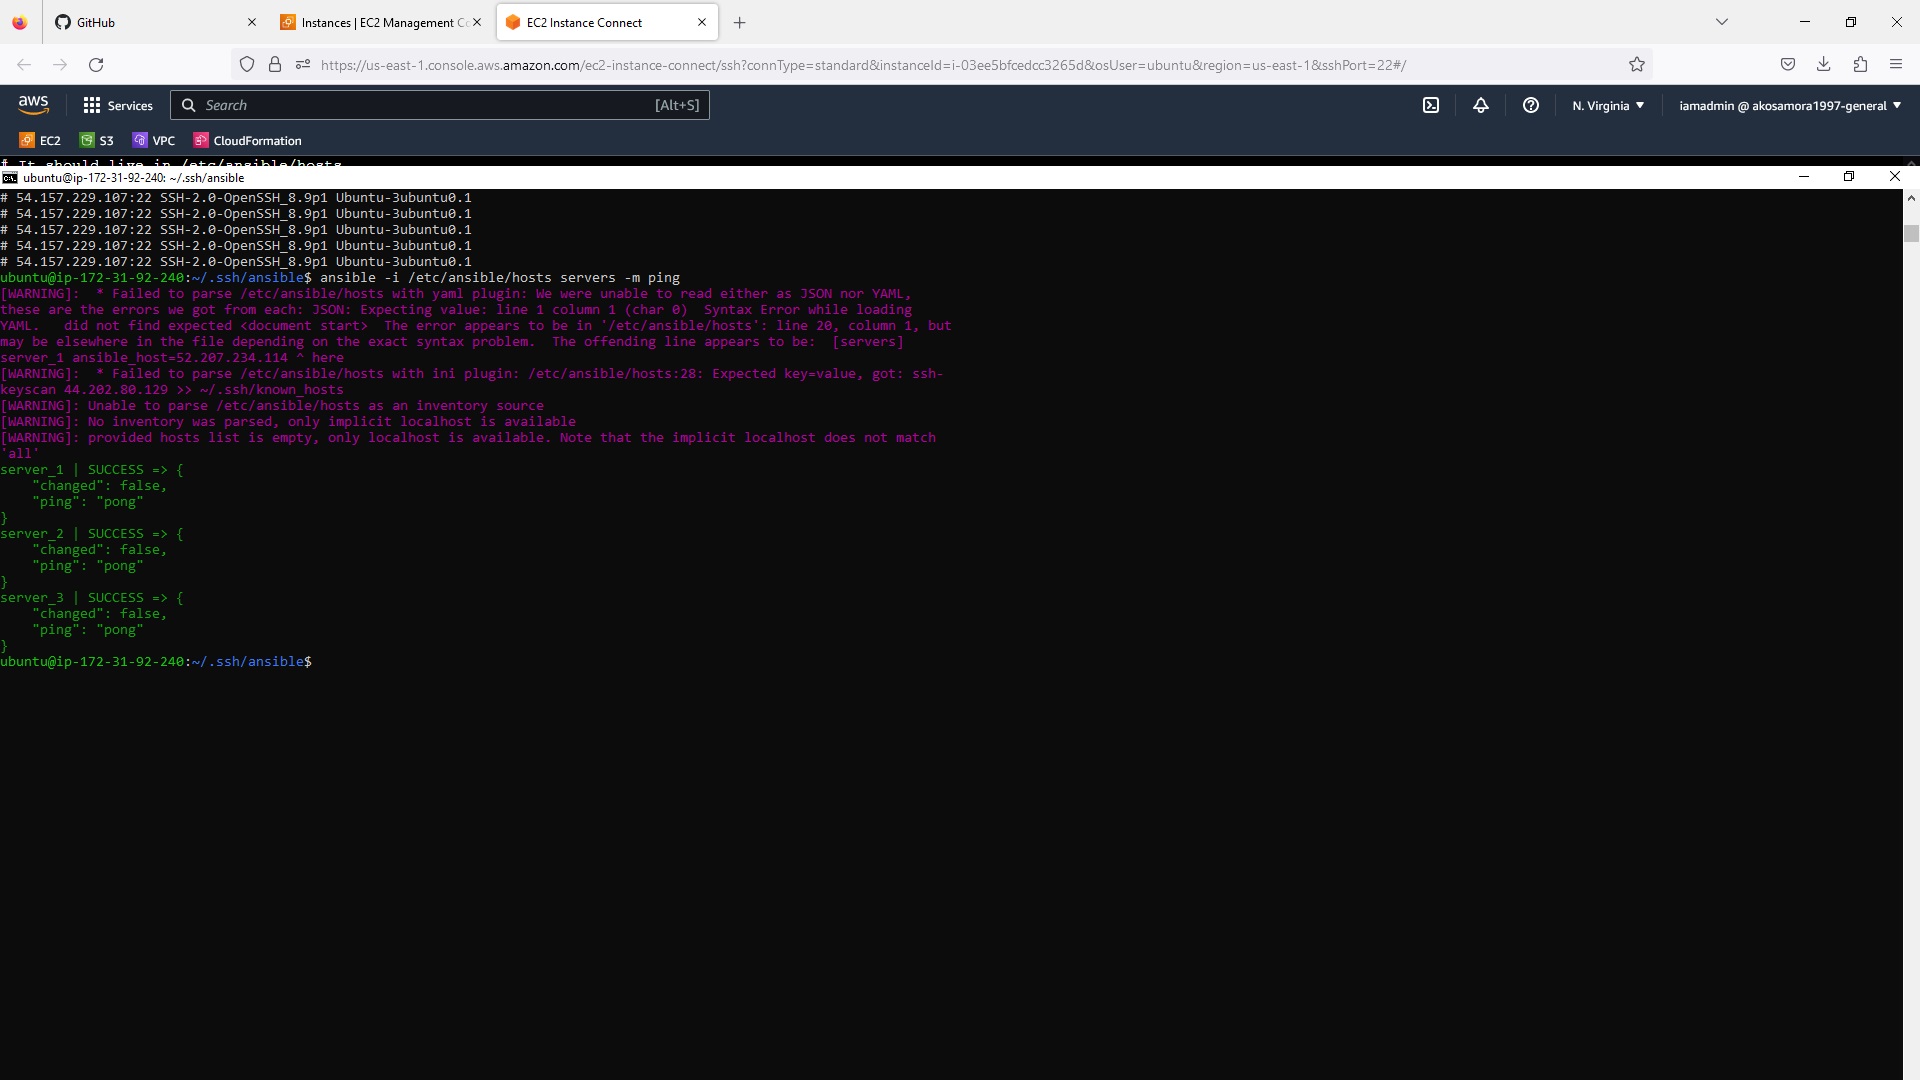Bookmark this page with the star icon
The height and width of the screenshot is (1080, 1920).
coord(1638,64)
